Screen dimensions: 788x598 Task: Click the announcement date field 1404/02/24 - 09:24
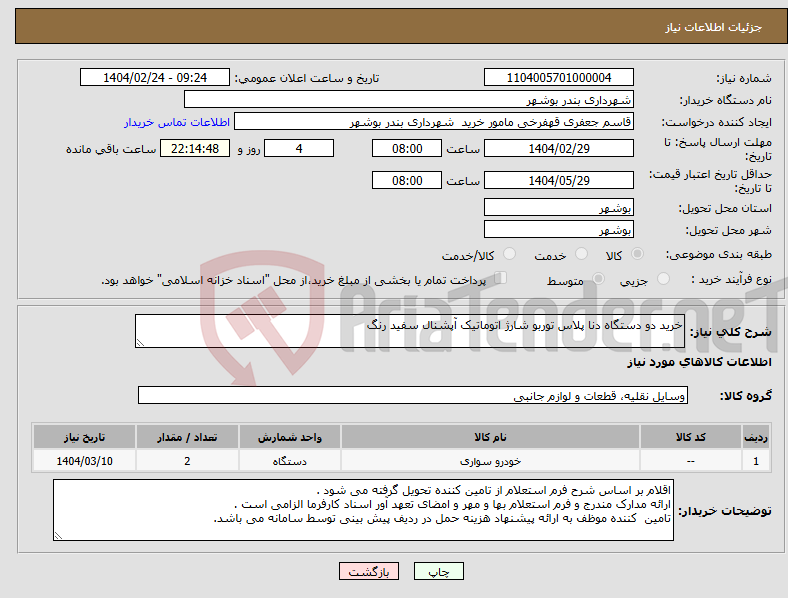pos(155,77)
